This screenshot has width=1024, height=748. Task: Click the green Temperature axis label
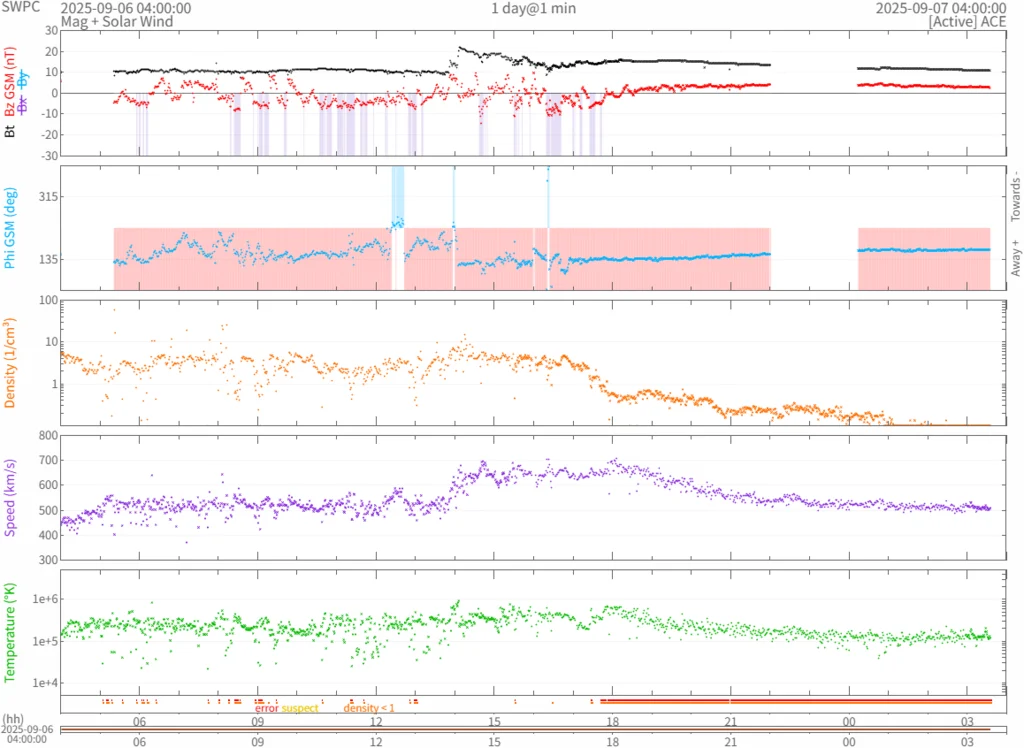[x=11, y=631]
